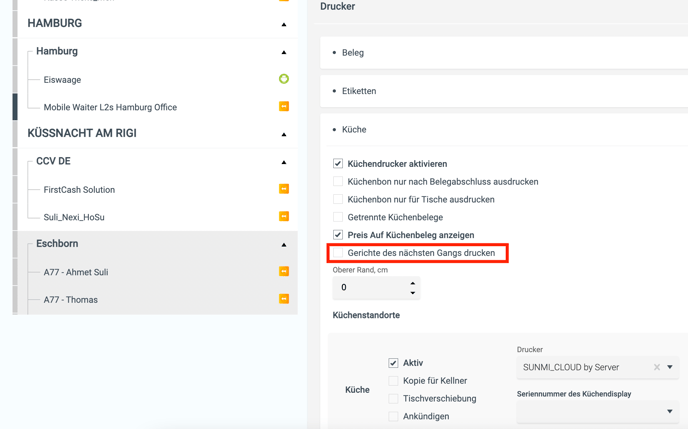Viewport: 688px width, 429px height.
Task: Clear the SUNMI_CLOUD by Server printer selection
Action: point(657,367)
